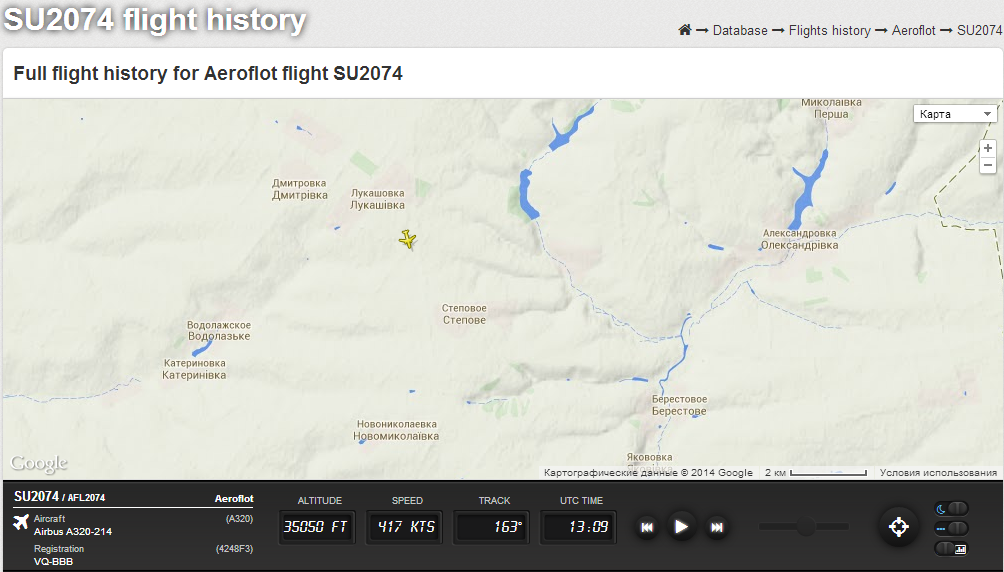This screenshot has width=1004, height=572.
Task: Click the (4248F3) hex code text
Action: coord(234,549)
